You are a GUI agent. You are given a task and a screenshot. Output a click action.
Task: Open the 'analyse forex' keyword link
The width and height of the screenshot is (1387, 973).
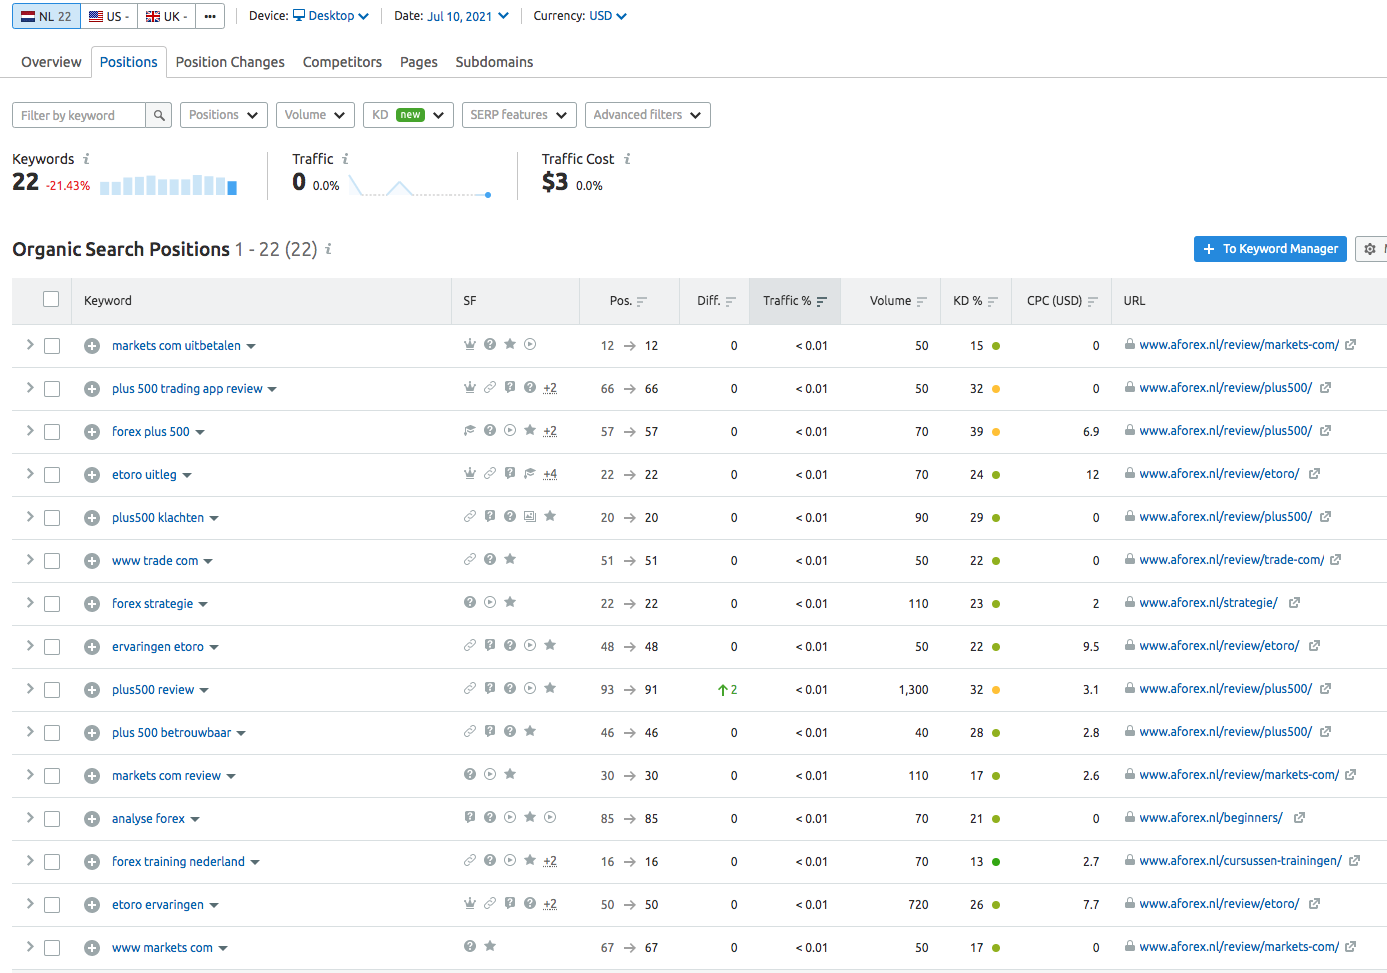click(x=148, y=819)
